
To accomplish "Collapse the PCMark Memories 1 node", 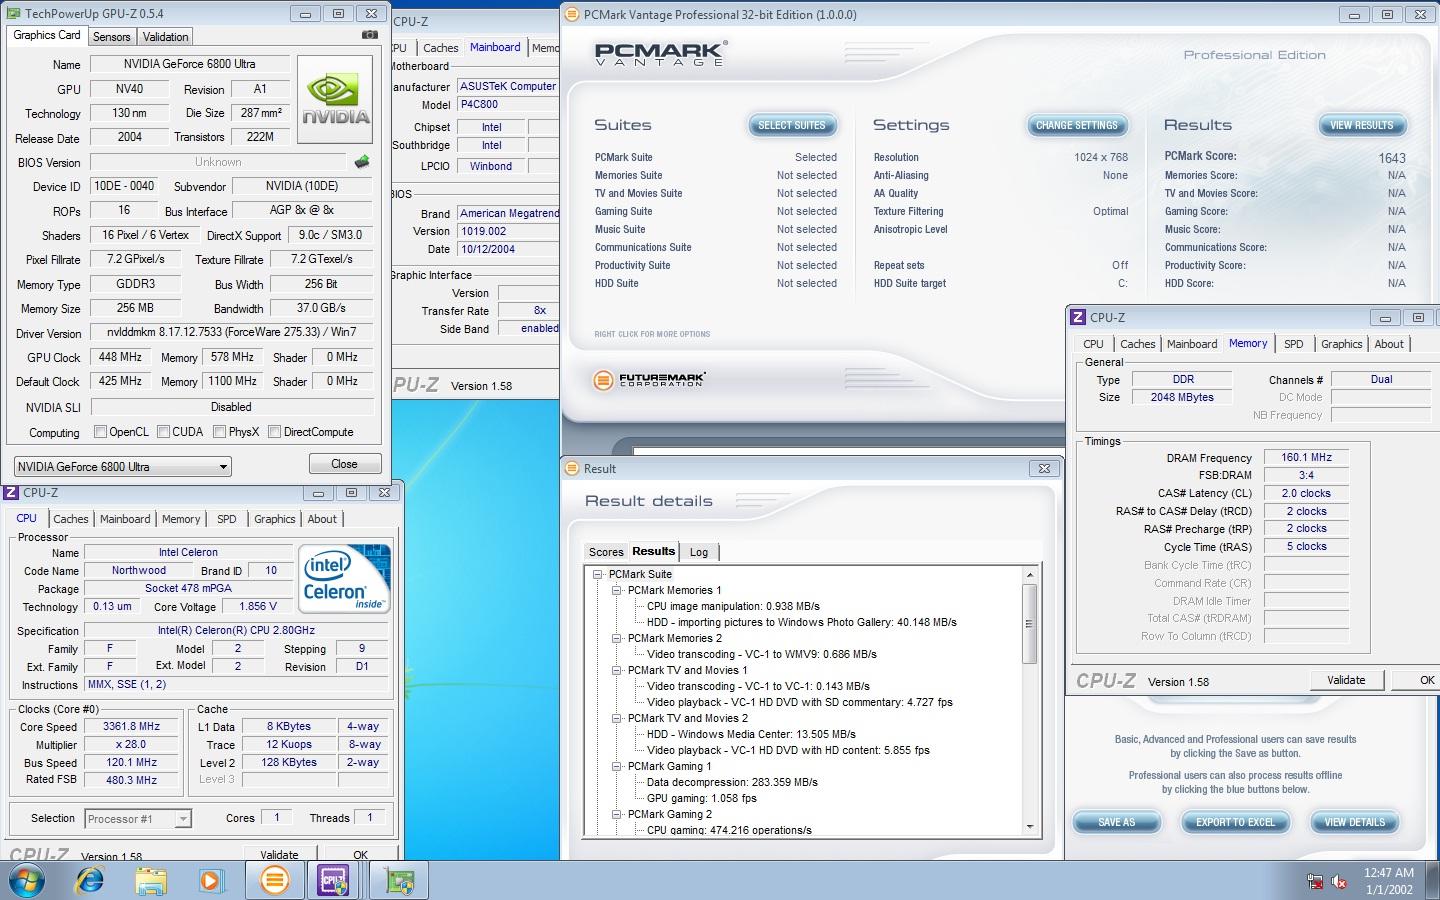I will click(x=617, y=590).
